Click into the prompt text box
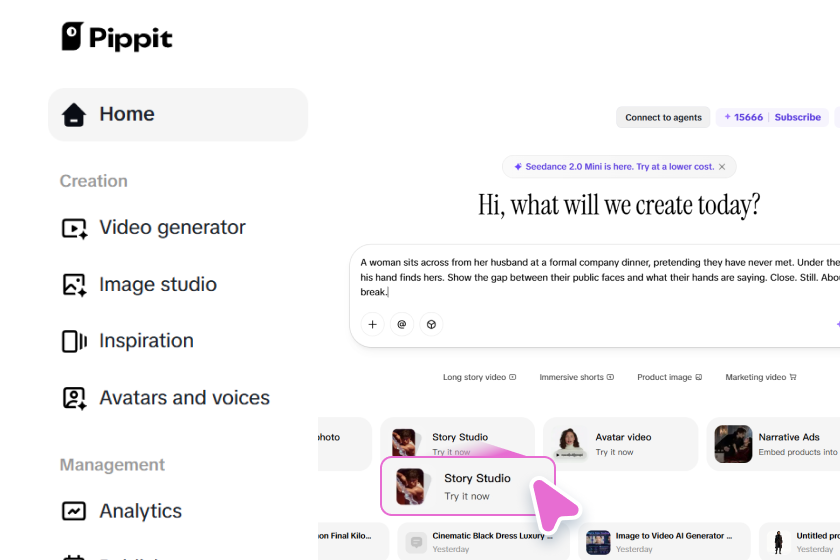Image resolution: width=840 pixels, height=560 pixels. 599,277
